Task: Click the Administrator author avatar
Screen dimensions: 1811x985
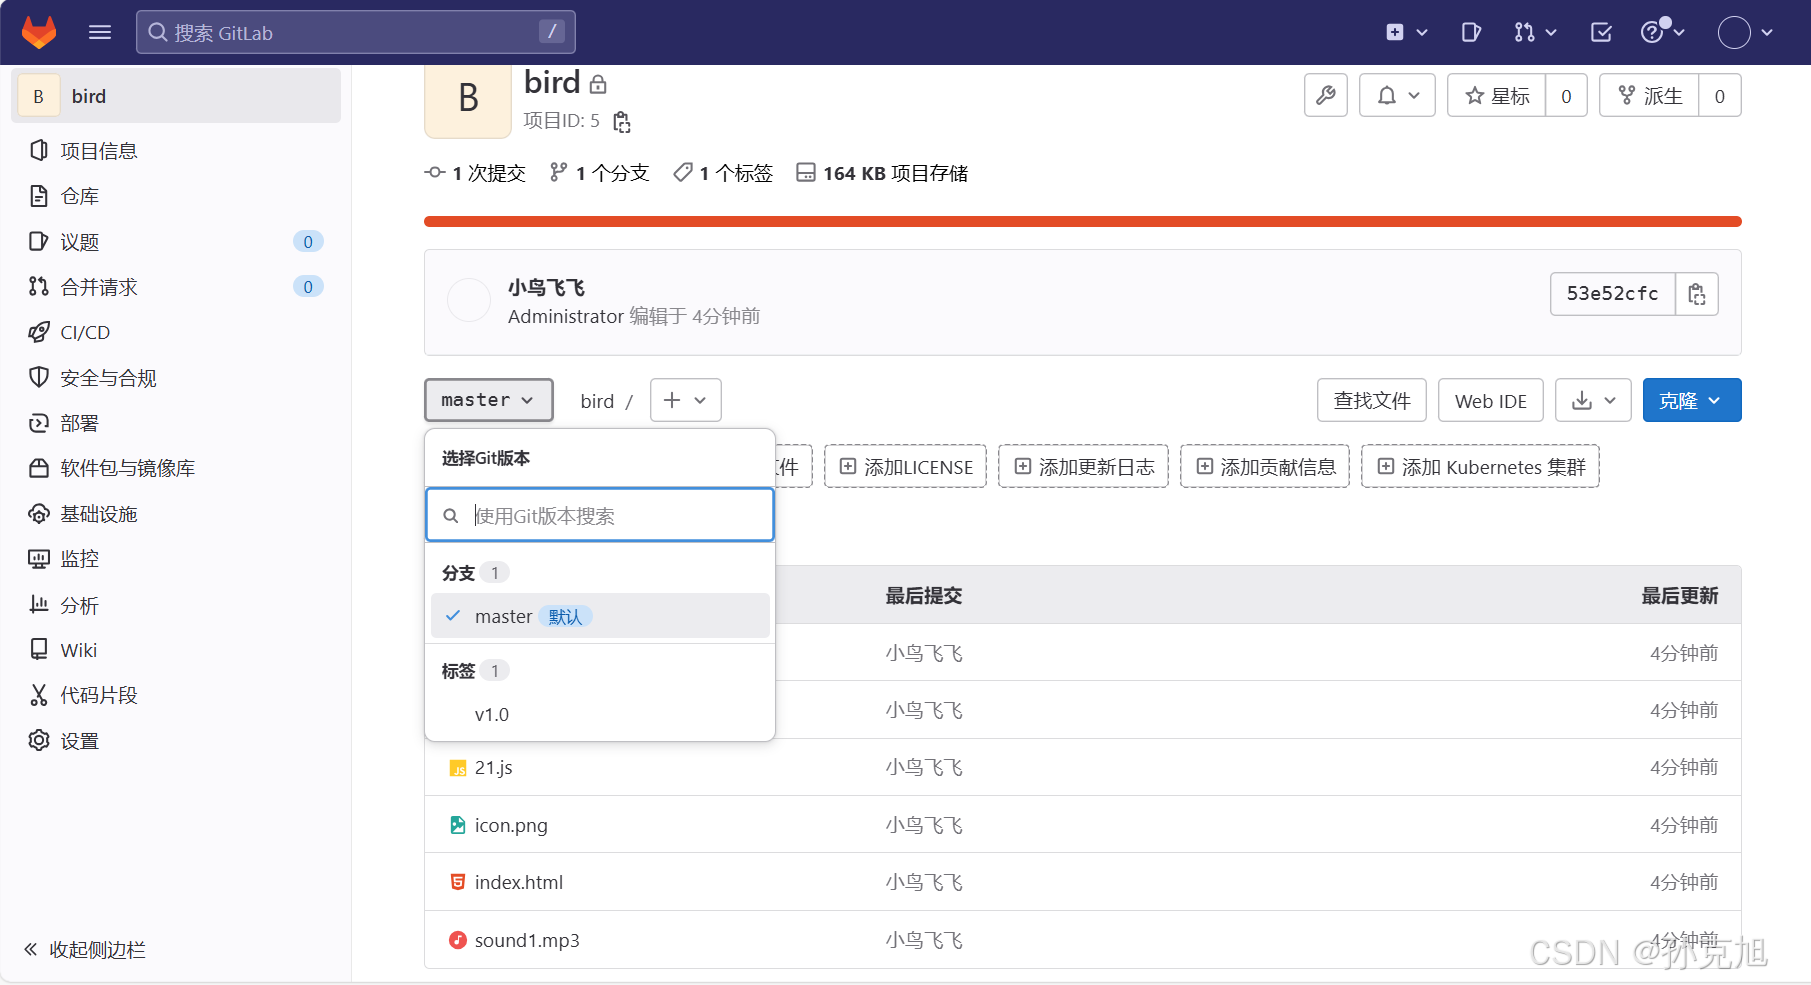Action: point(468,300)
